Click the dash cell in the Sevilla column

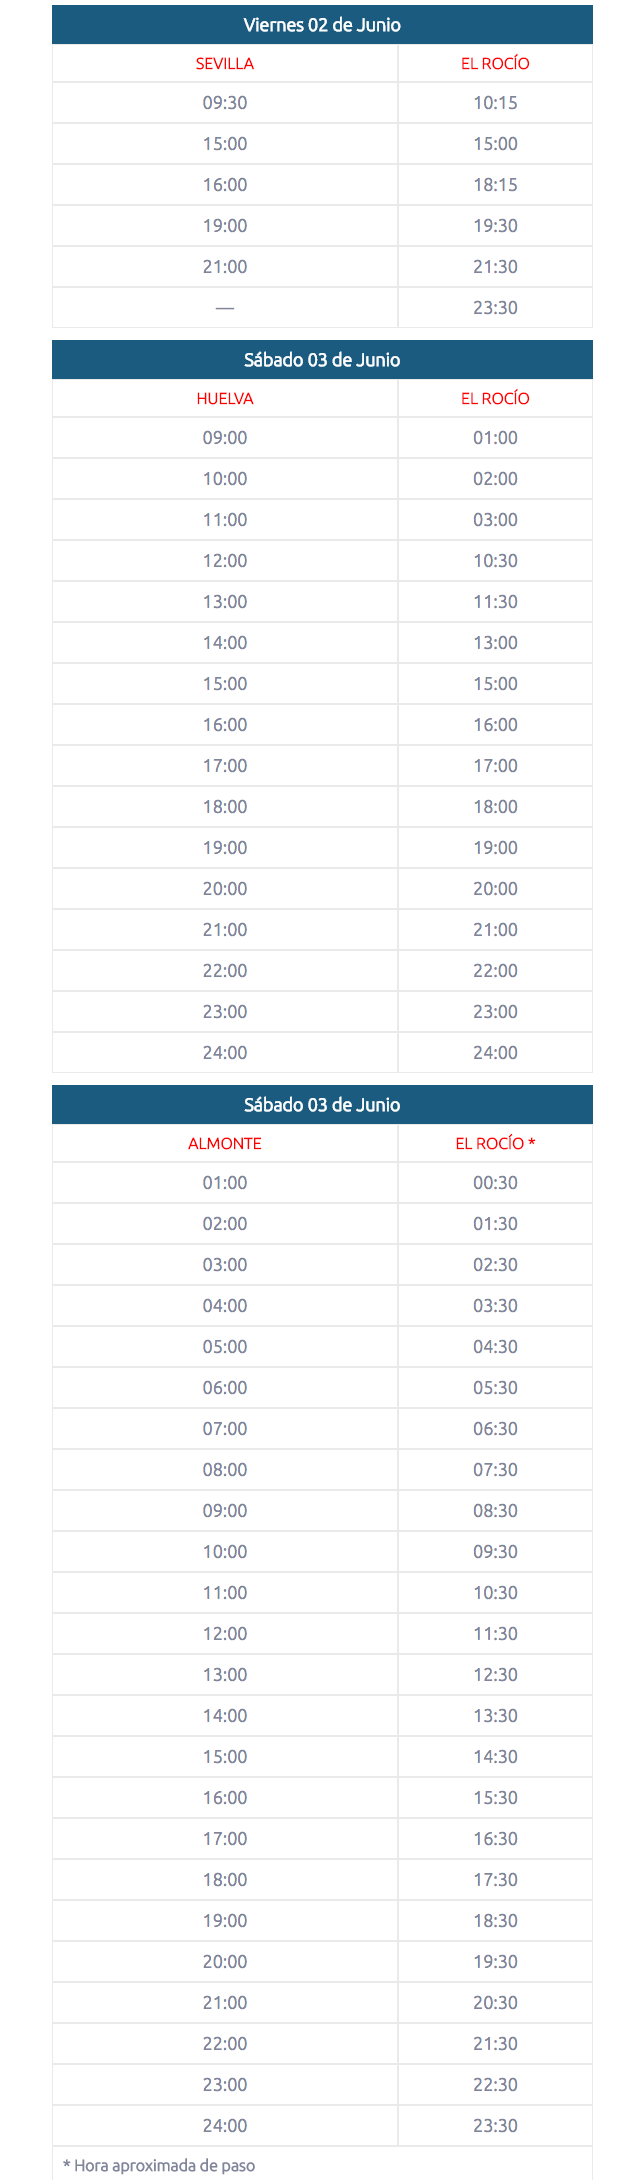(x=225, y=308)
